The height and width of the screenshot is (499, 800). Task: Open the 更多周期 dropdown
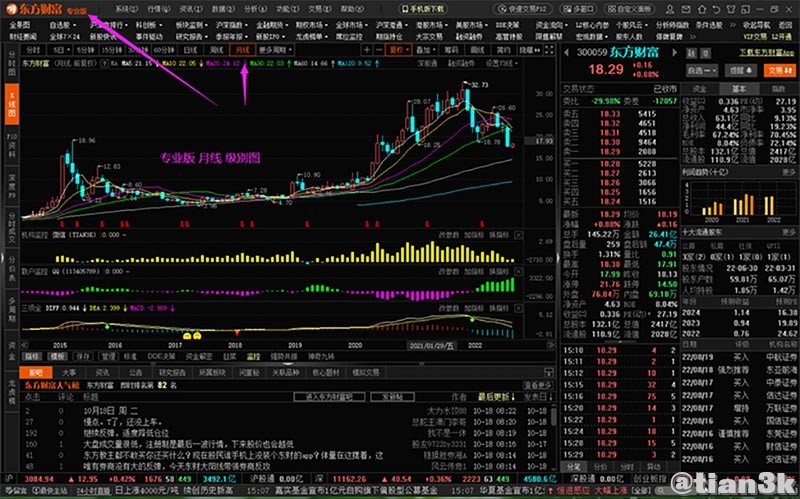click(276, 50)
